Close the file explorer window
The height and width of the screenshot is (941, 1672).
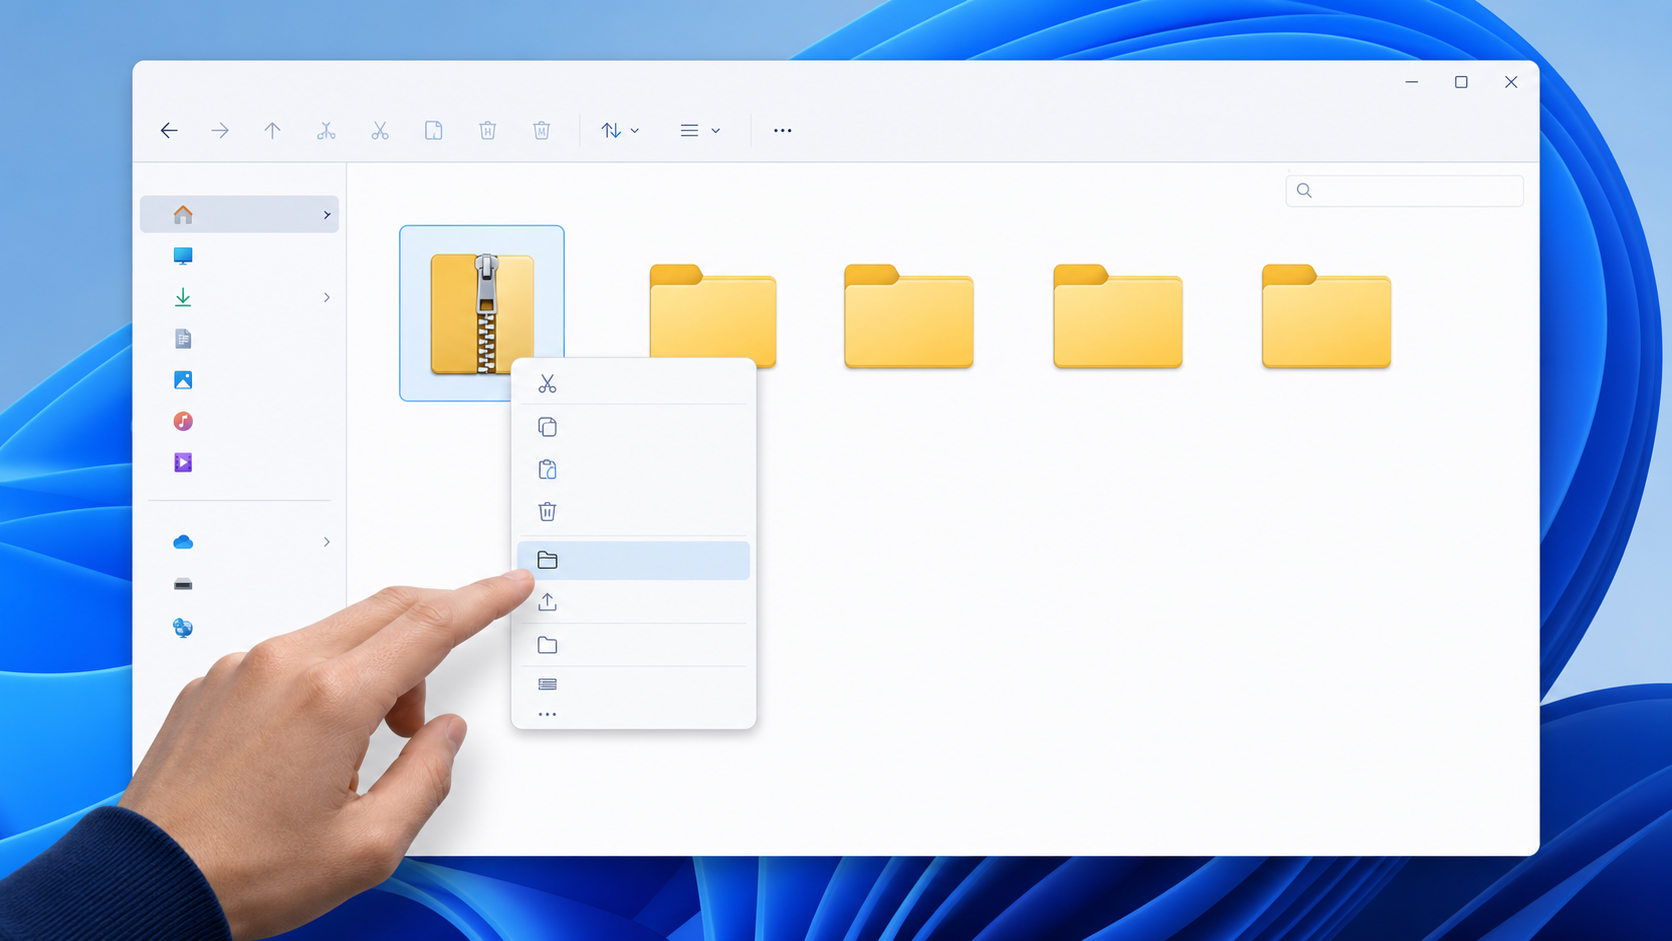point(1511,82)
